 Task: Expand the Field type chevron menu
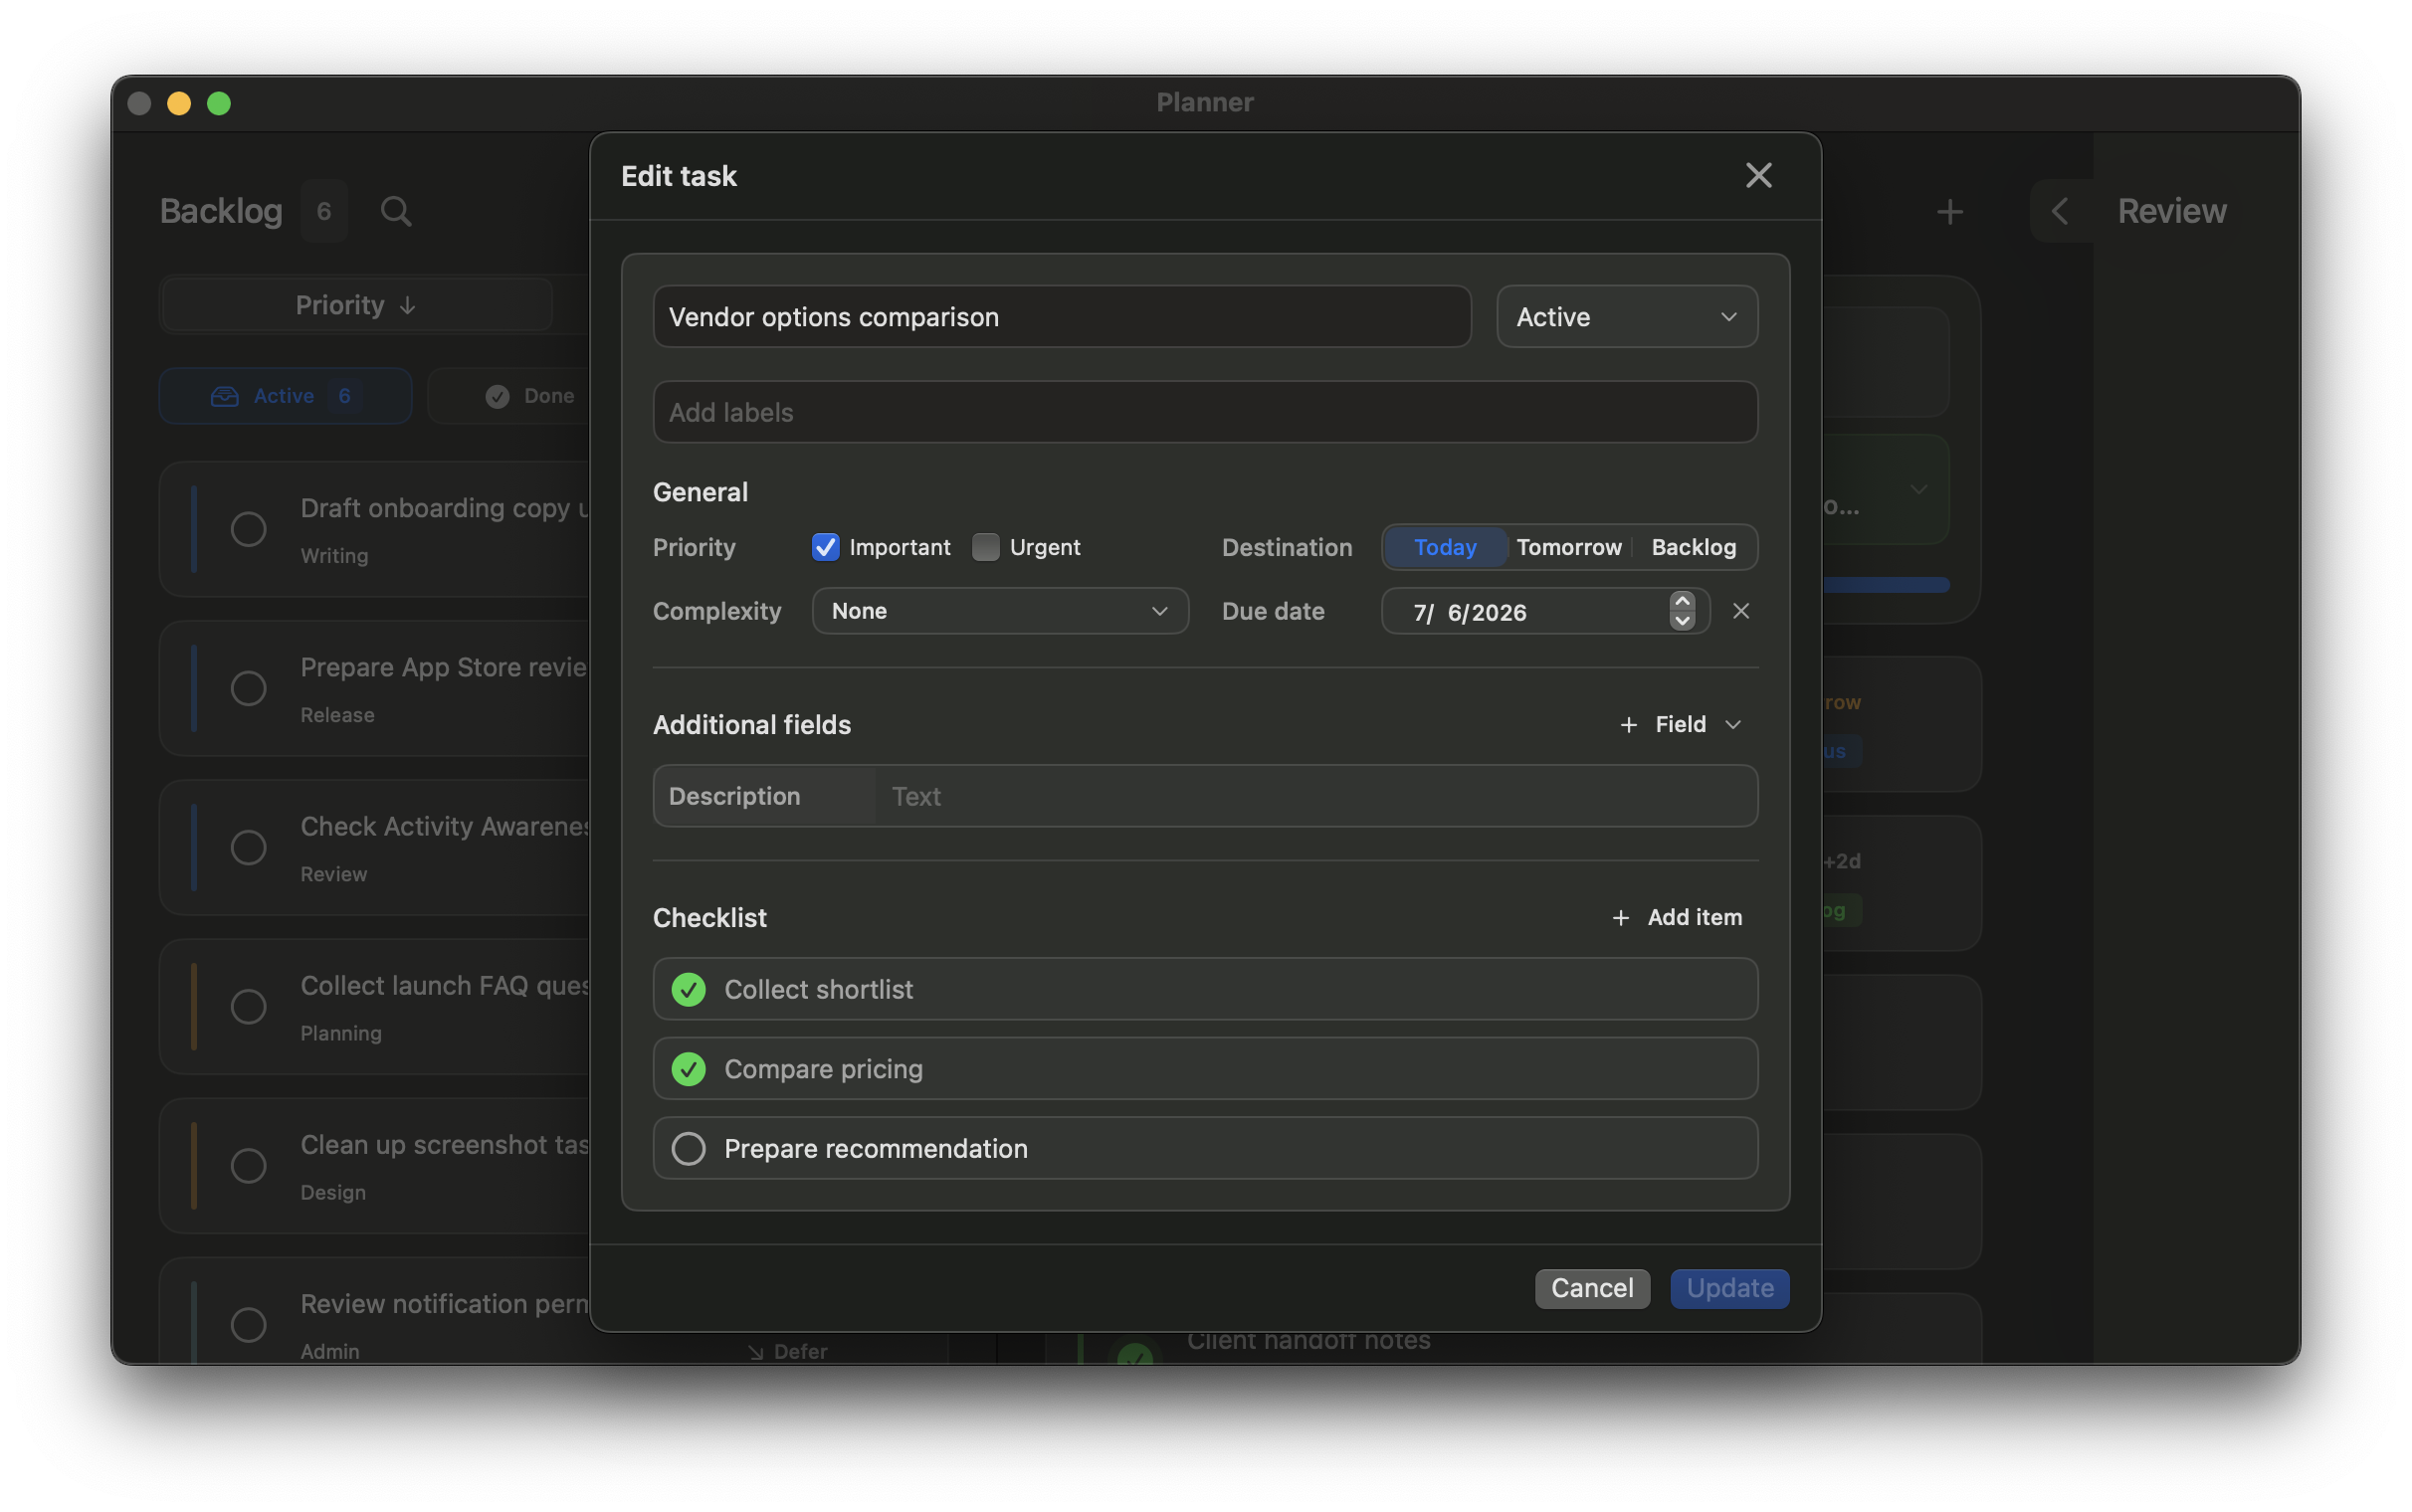click(x=1733, y=725)
